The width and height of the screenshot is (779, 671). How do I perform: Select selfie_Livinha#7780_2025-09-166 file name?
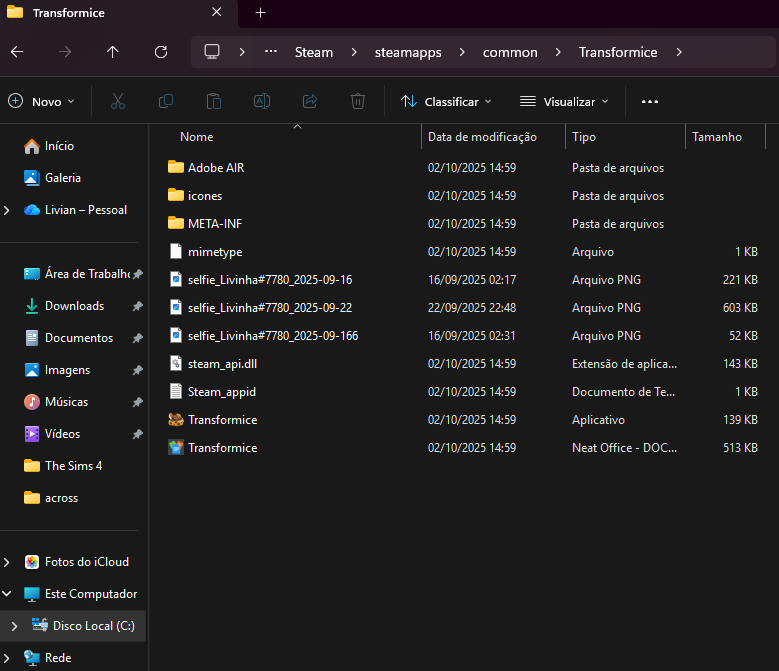[273, 335]
